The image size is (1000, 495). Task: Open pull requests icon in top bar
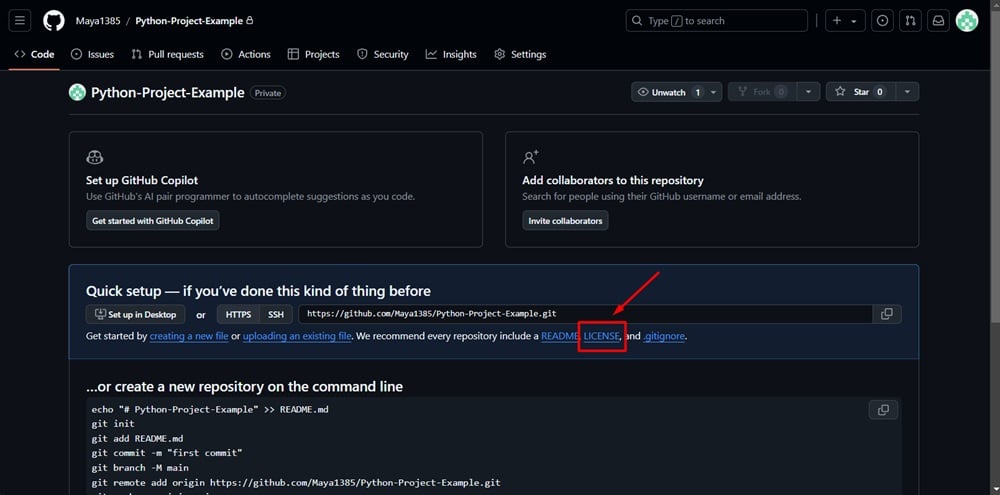click(911, 20)
